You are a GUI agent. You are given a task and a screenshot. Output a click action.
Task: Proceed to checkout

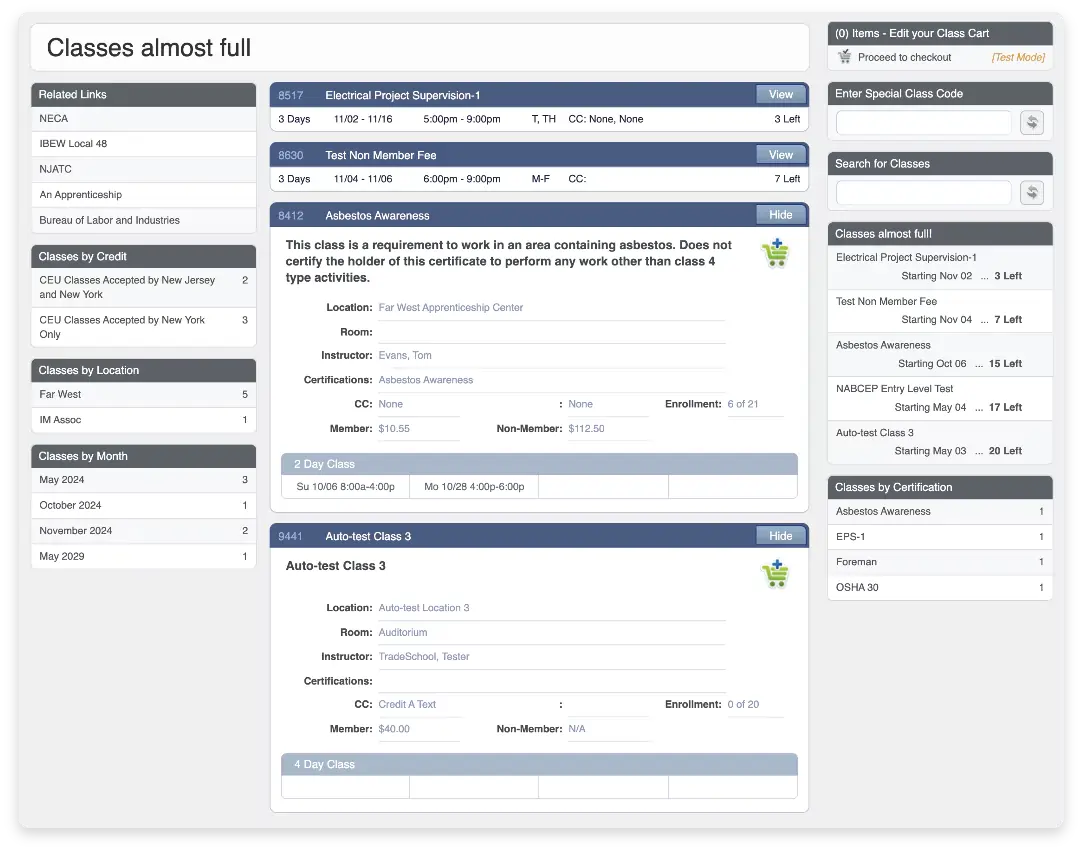pyautogui.click(x=904, y=58)
